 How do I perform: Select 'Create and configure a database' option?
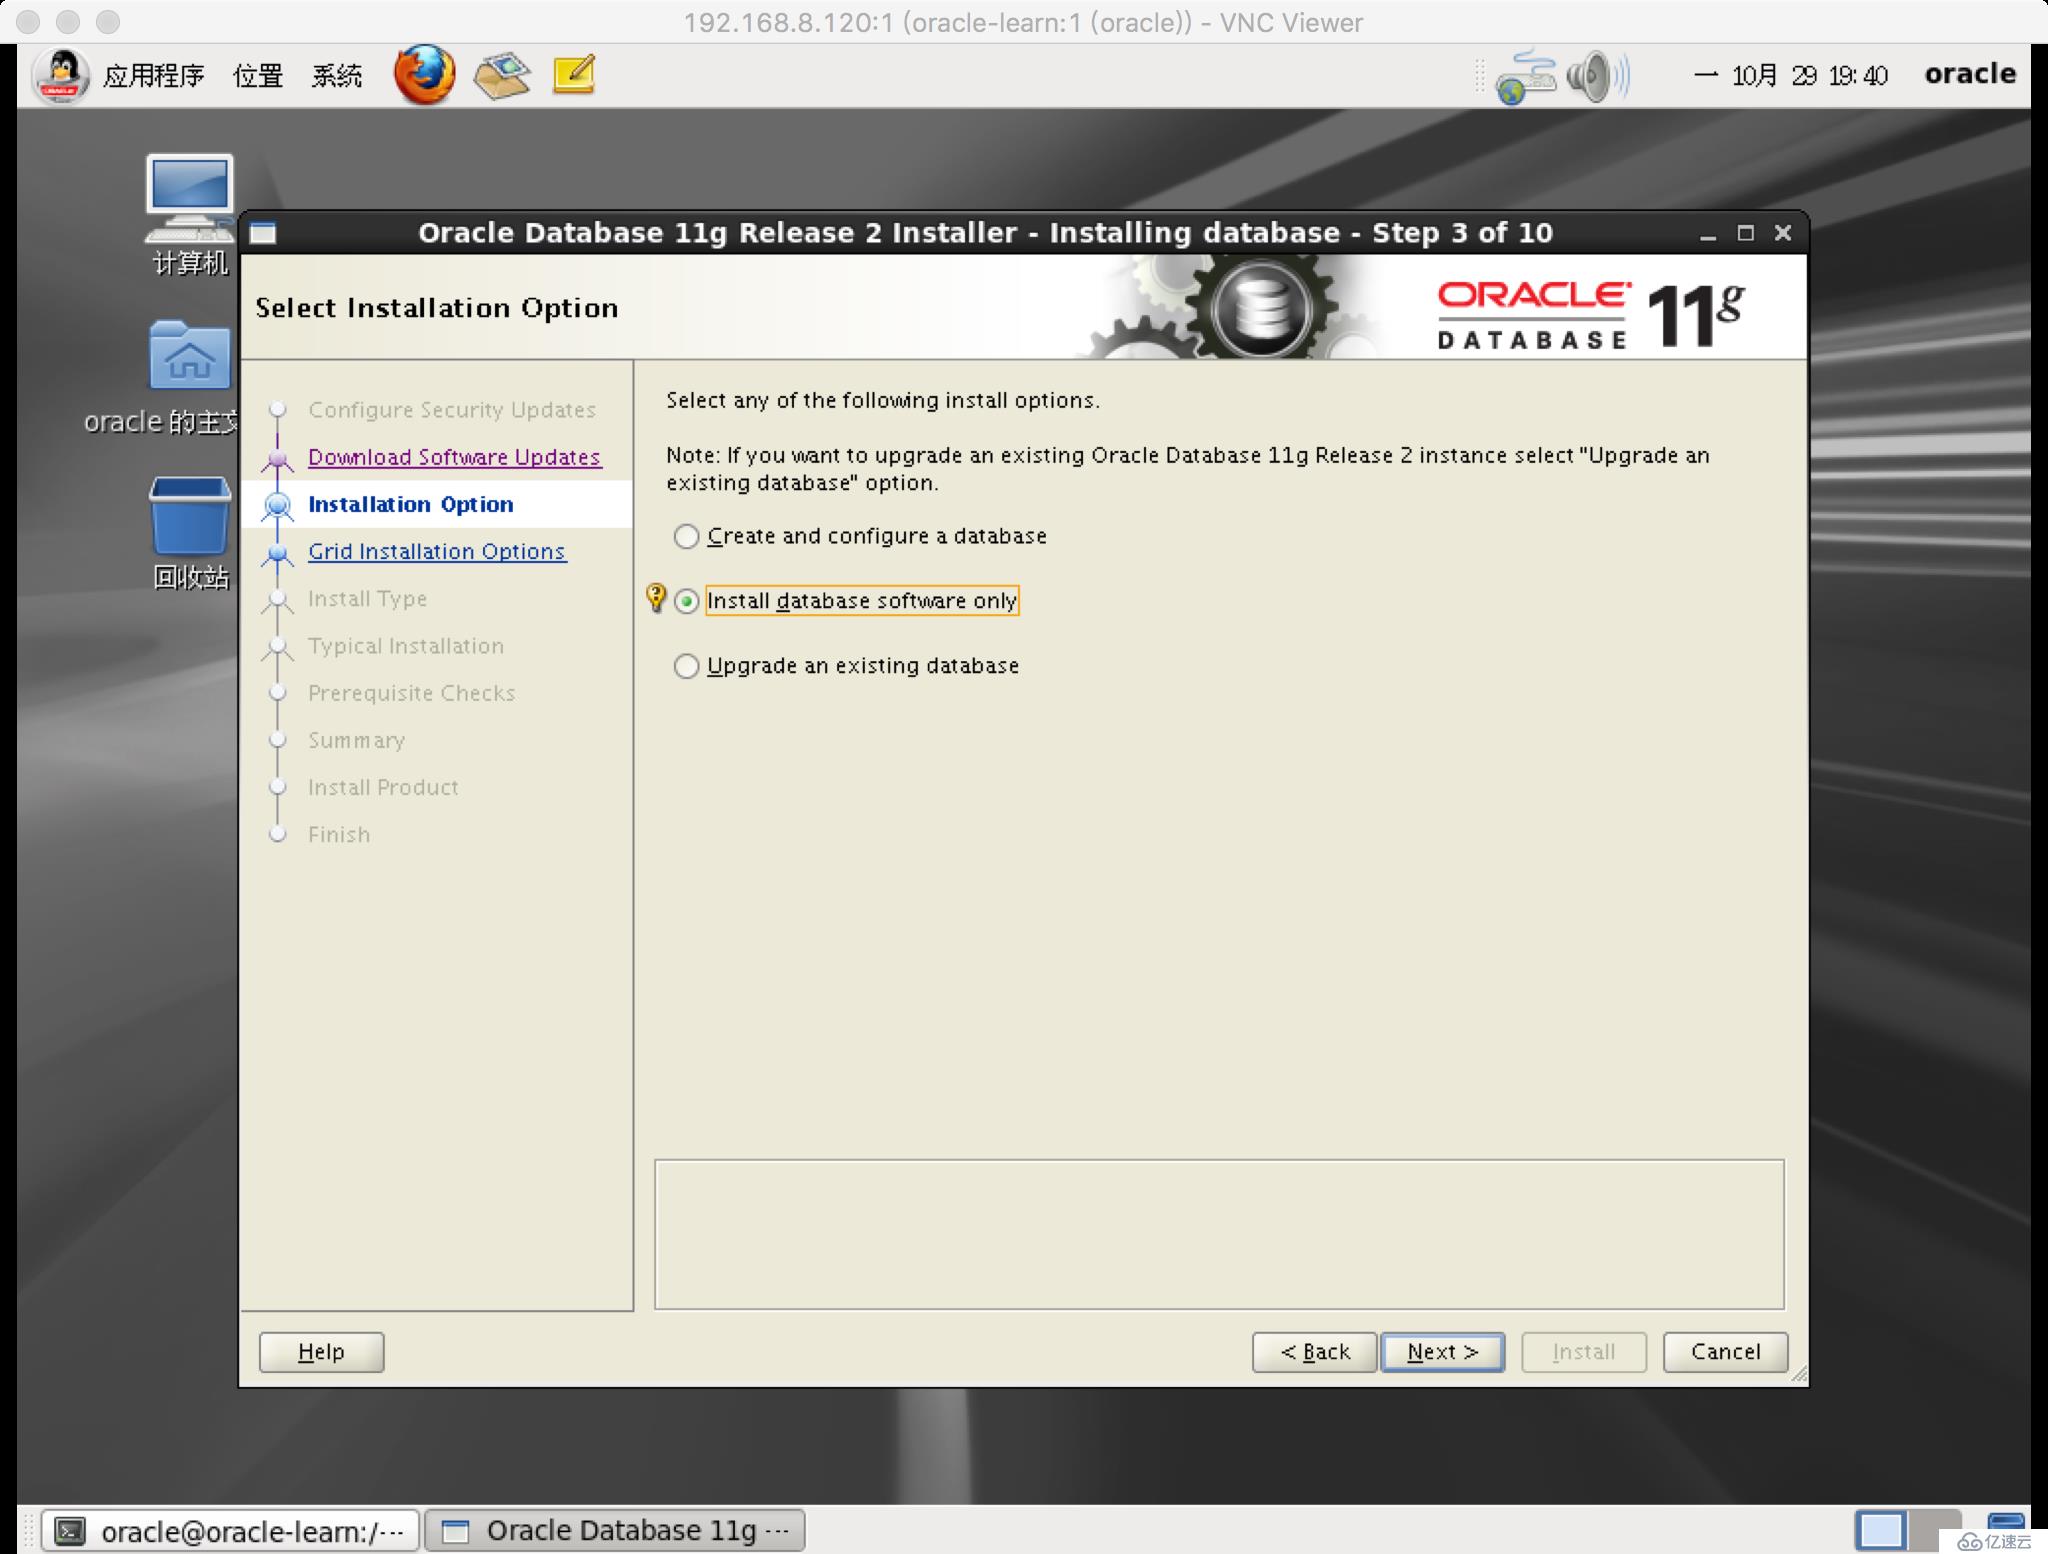(x=687, y=535)
